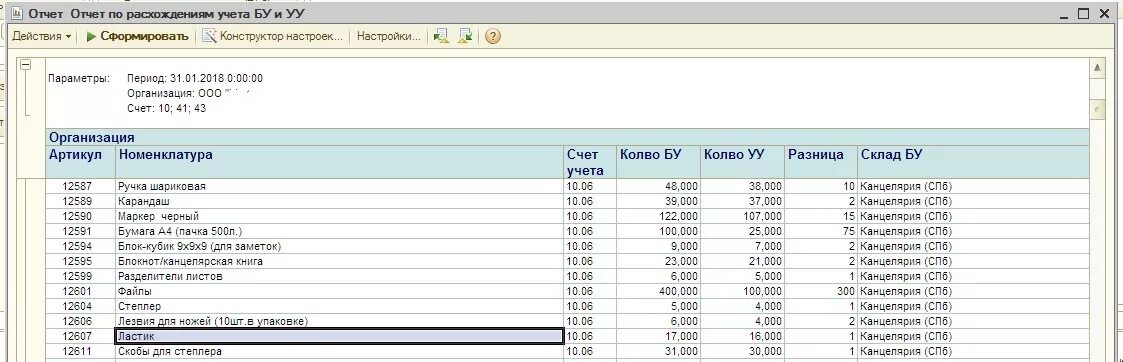Click Канцелярия (СПб) in Степлер row
The width and height of the screenshot is (1123, 362).
pos(906,307)
